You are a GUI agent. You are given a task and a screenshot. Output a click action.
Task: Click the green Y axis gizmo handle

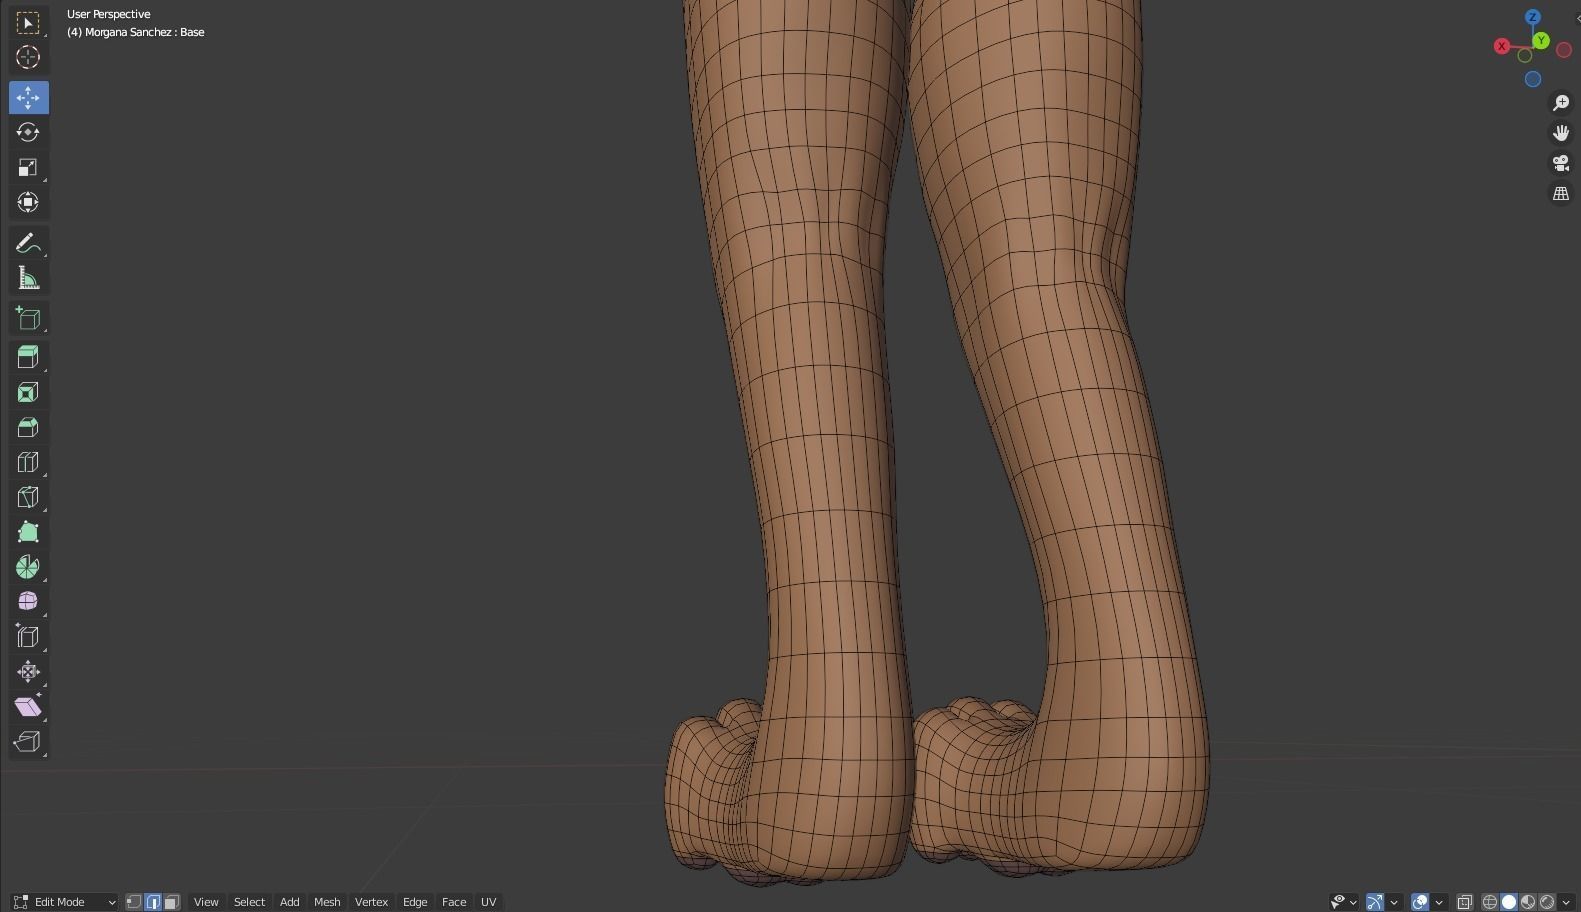click(x=1541, y=41)
